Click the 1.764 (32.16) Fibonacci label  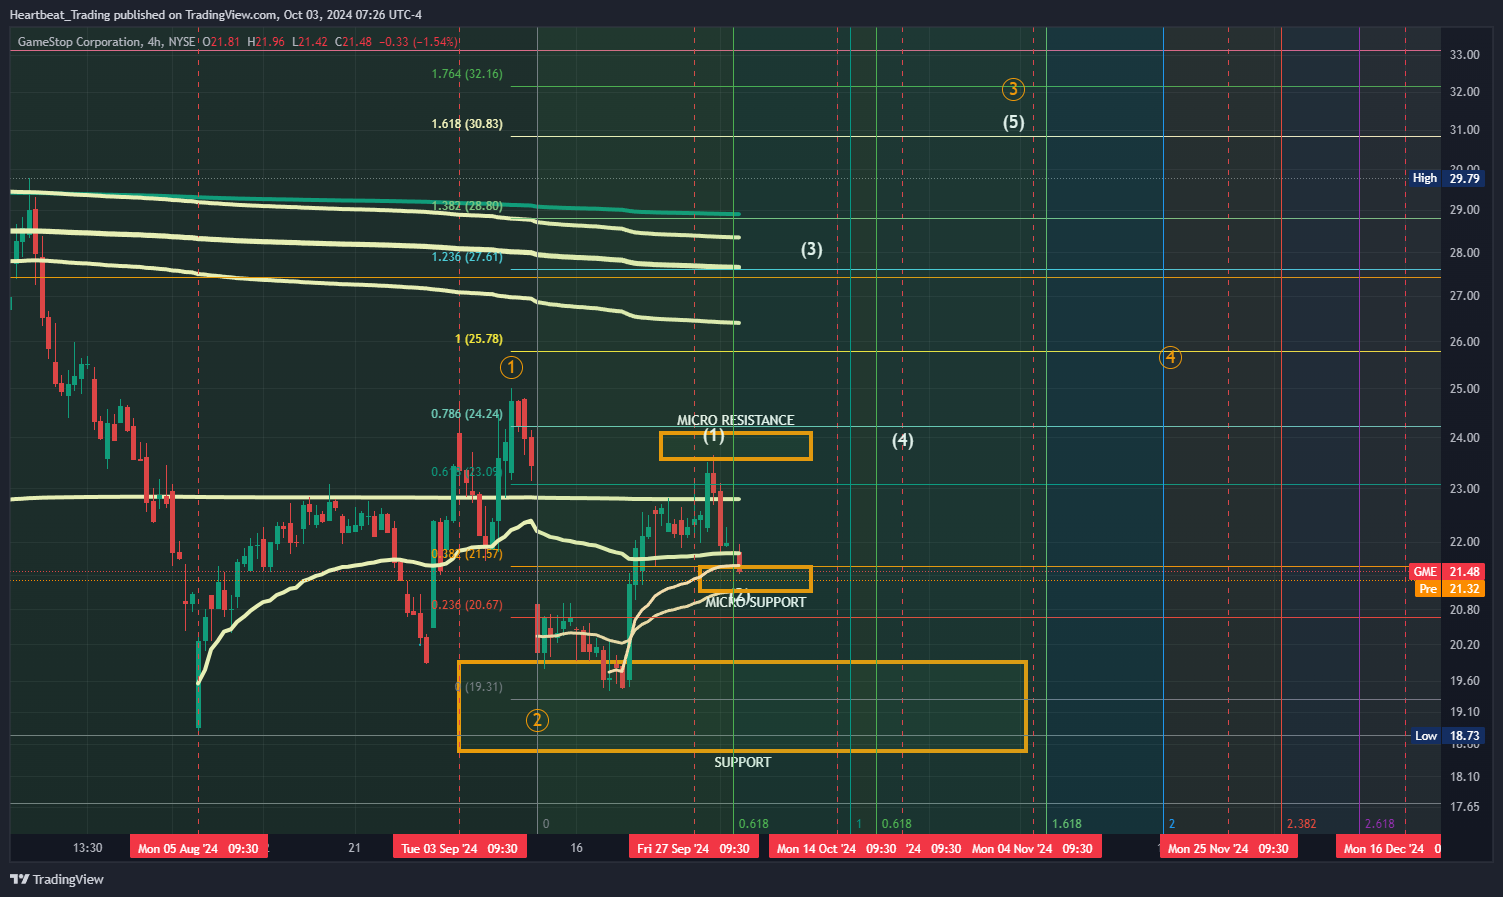tap(467, 74)
